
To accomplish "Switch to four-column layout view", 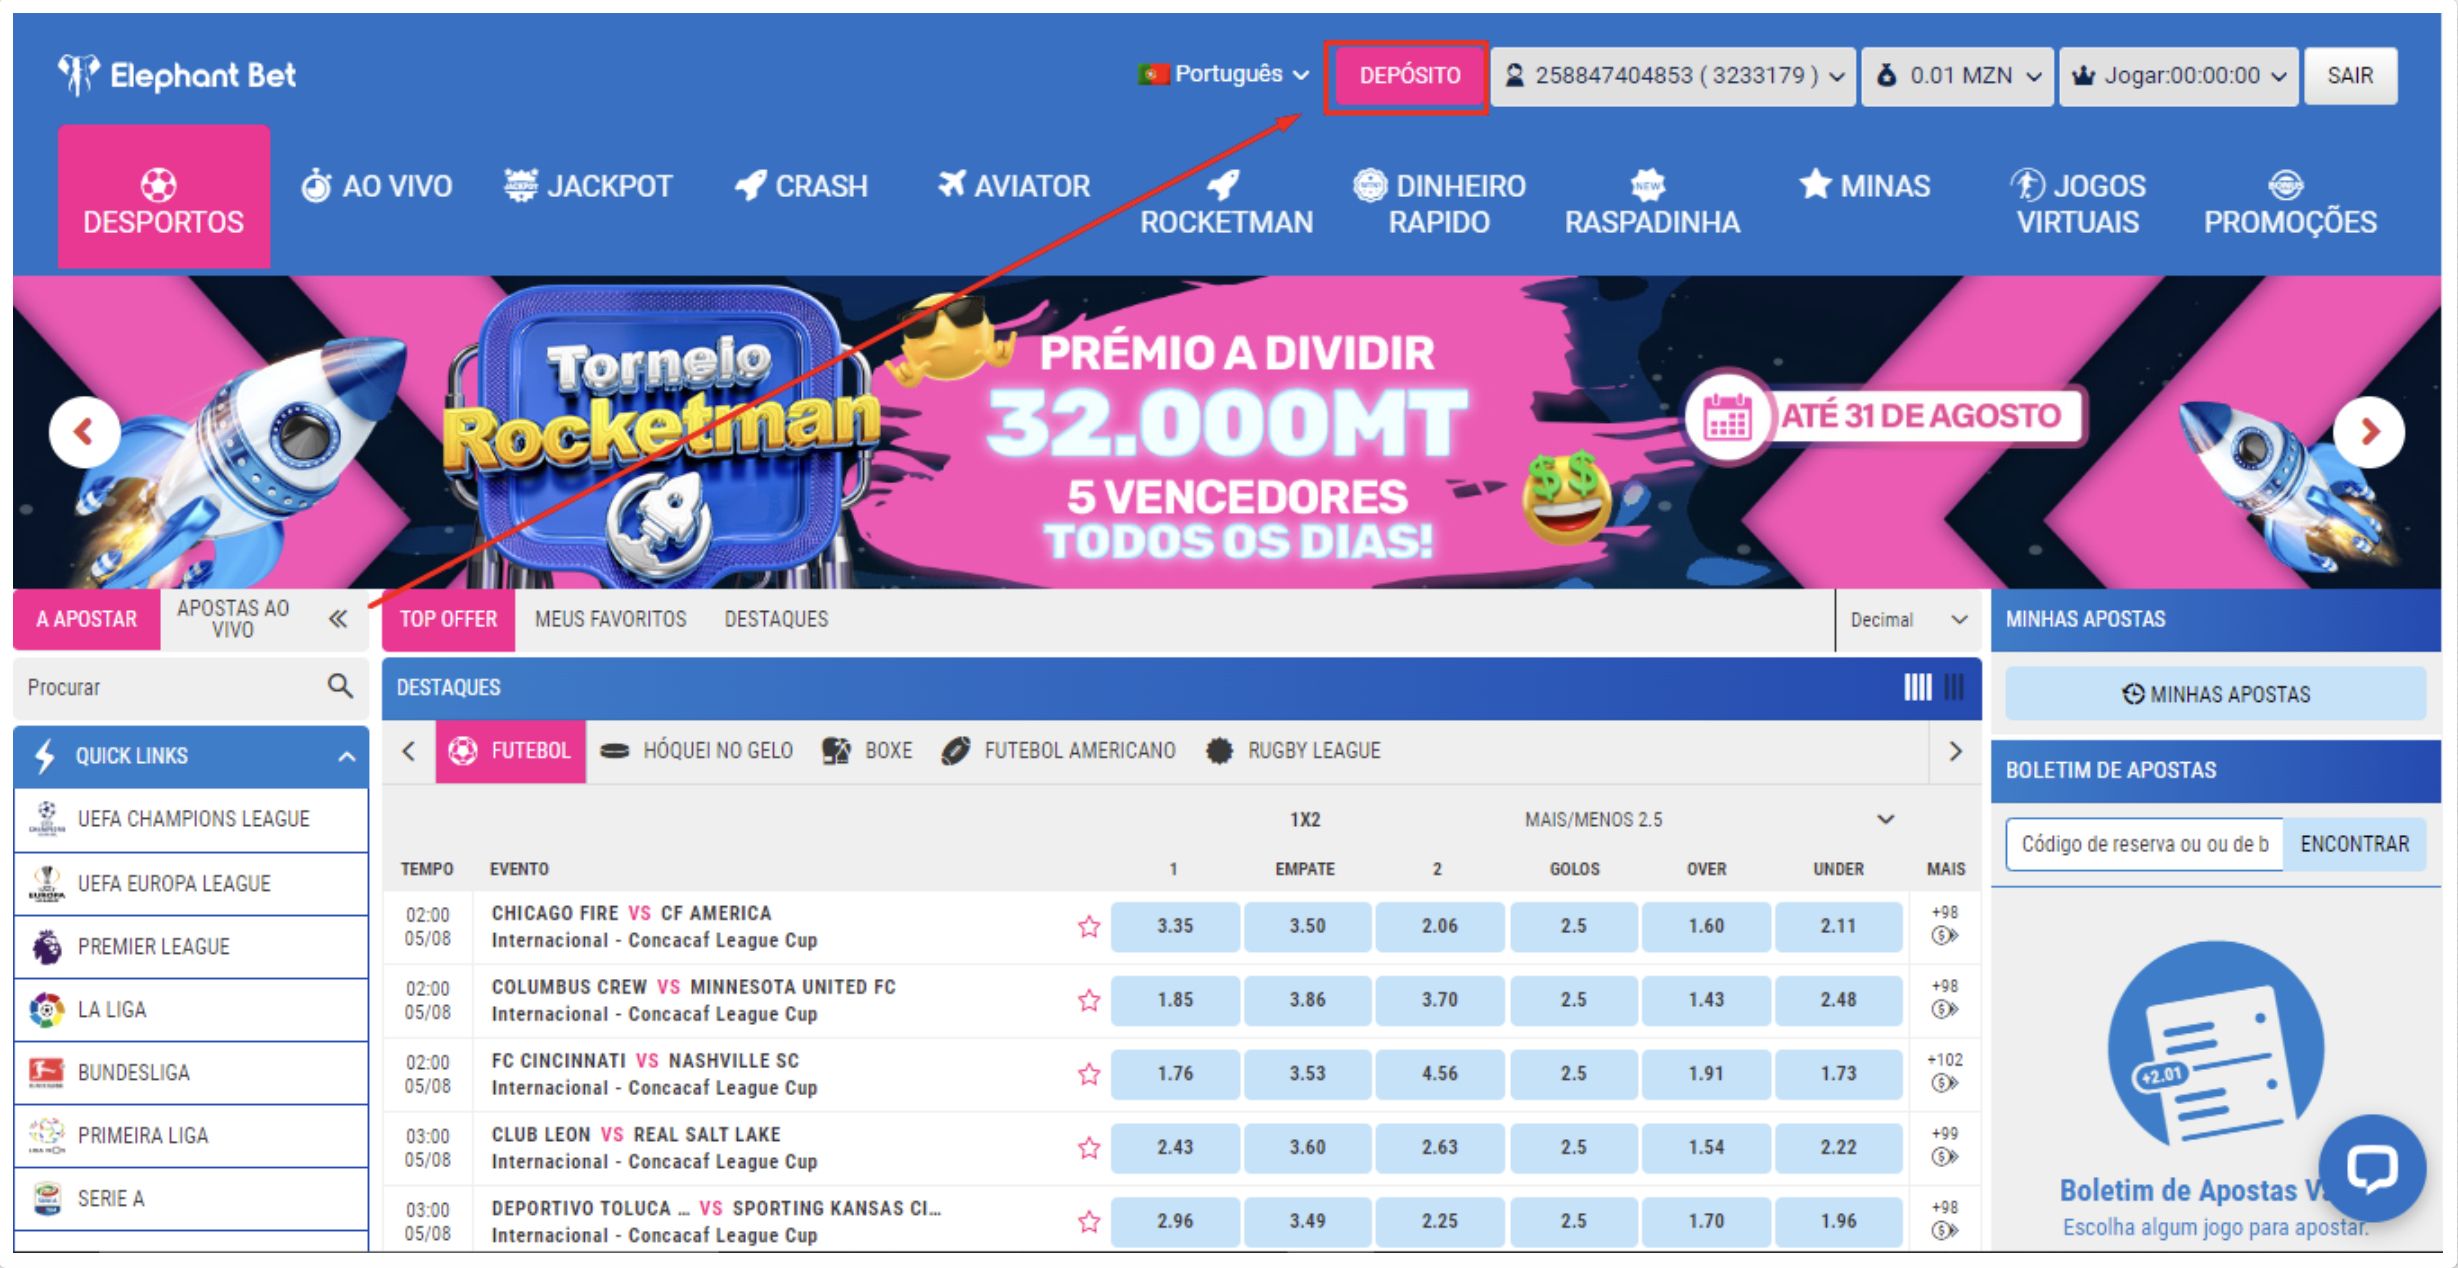I will click(1917, 687).
